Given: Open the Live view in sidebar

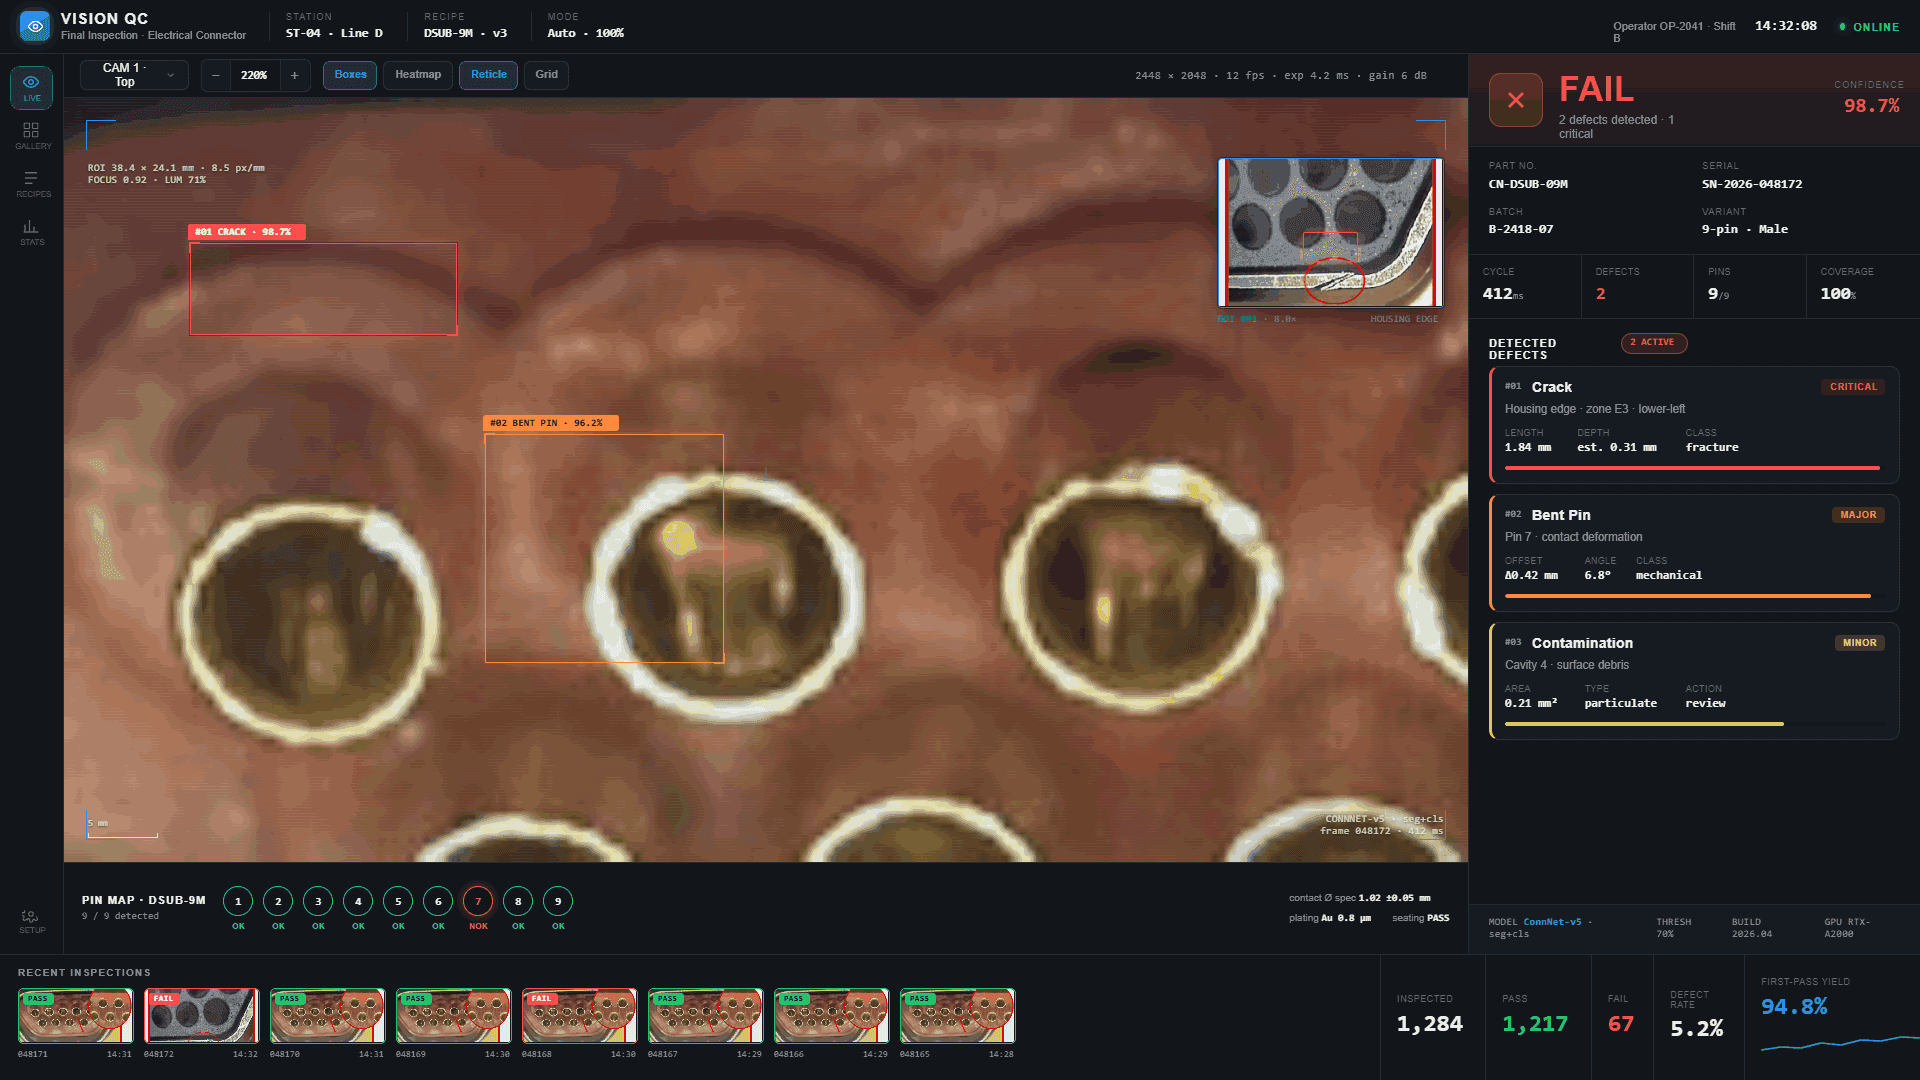Looking at the screenshot, I should point(31,88).
